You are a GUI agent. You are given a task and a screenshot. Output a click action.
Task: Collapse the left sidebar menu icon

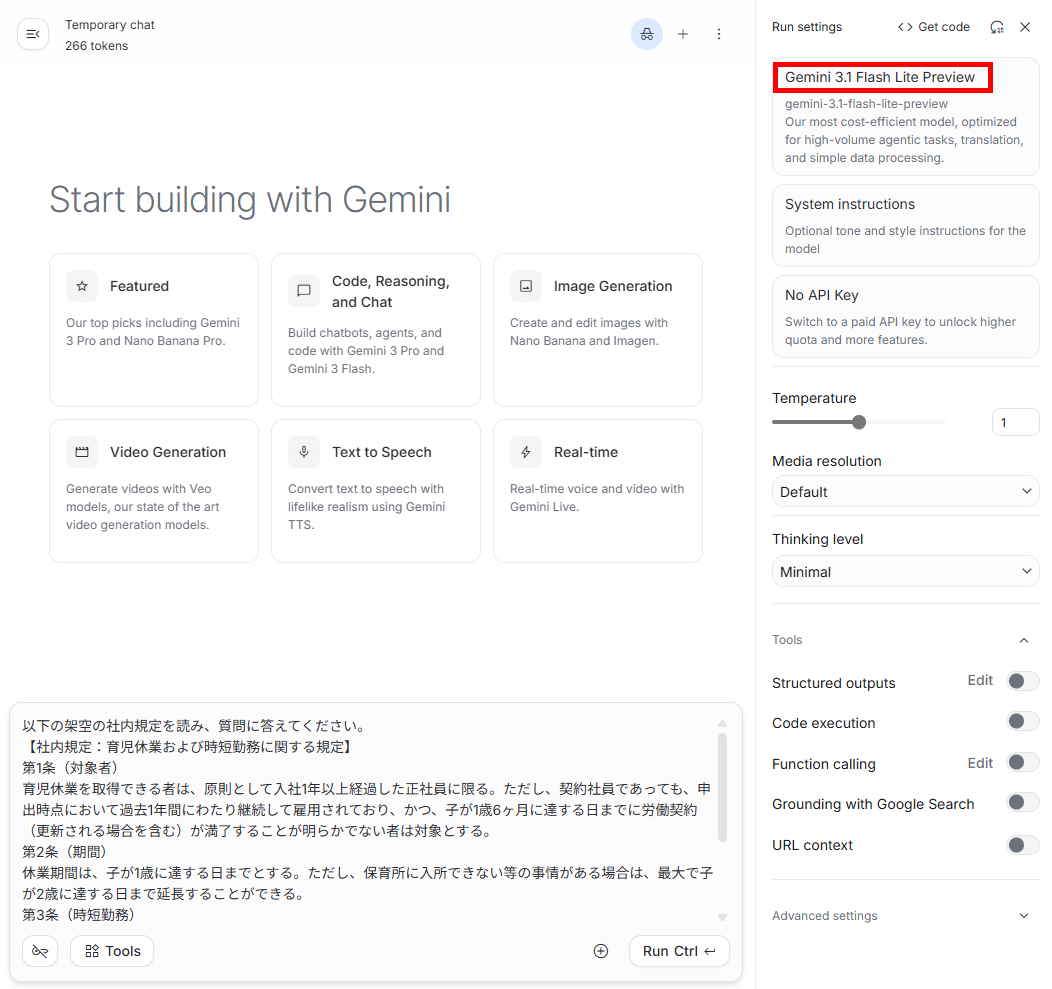coord(33,35)
